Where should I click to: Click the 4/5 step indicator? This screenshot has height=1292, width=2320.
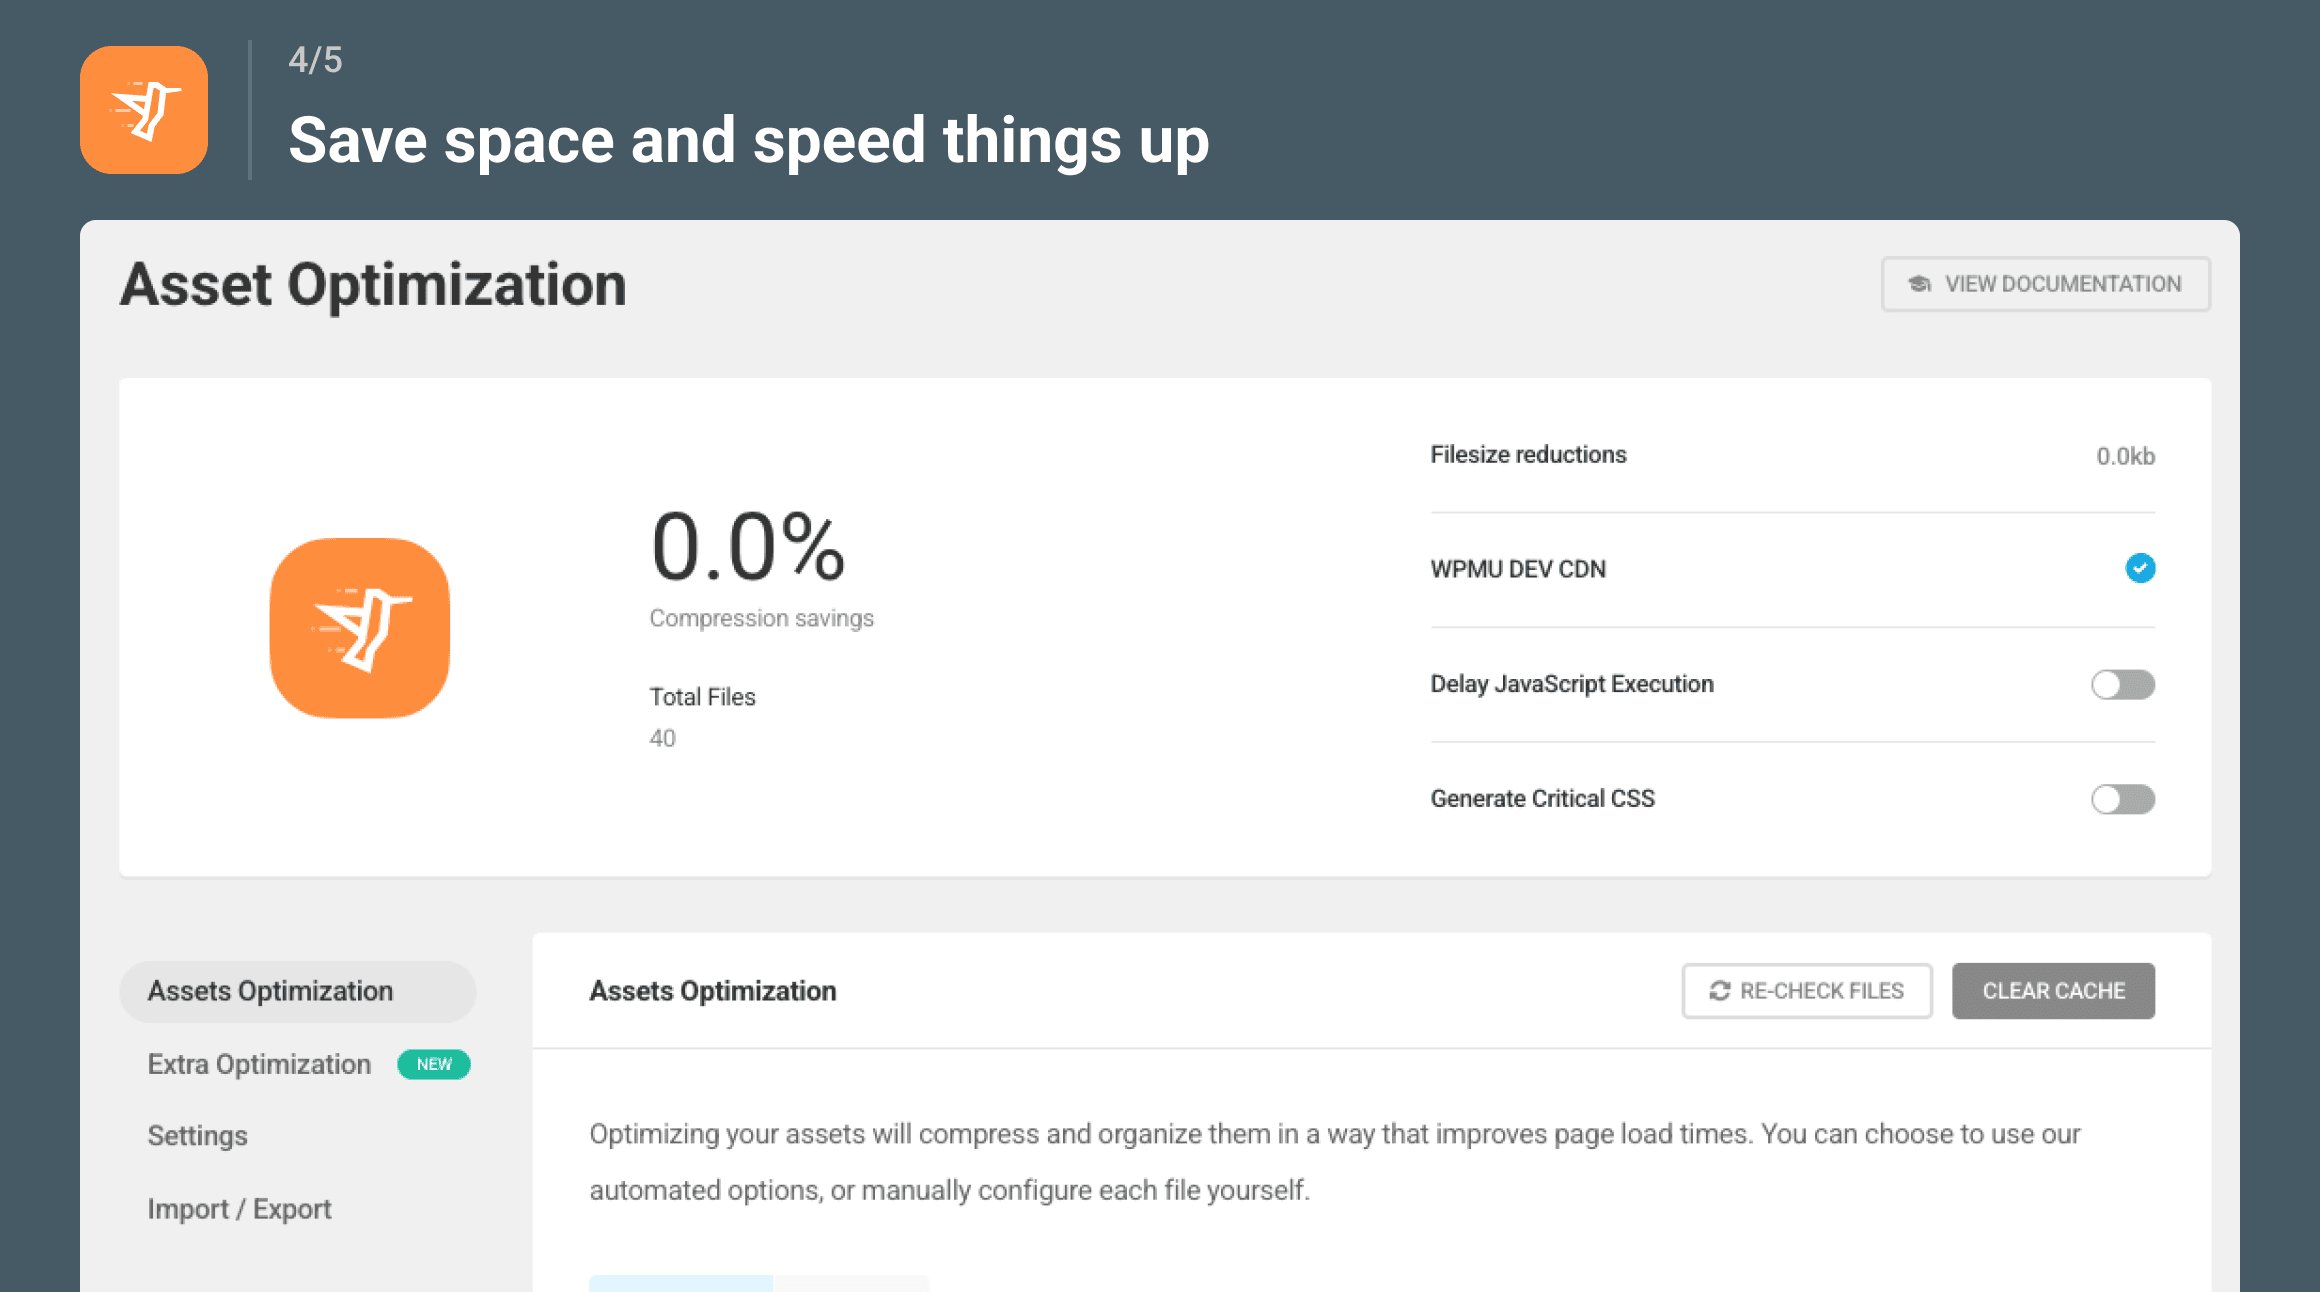[x=315, y=60]
